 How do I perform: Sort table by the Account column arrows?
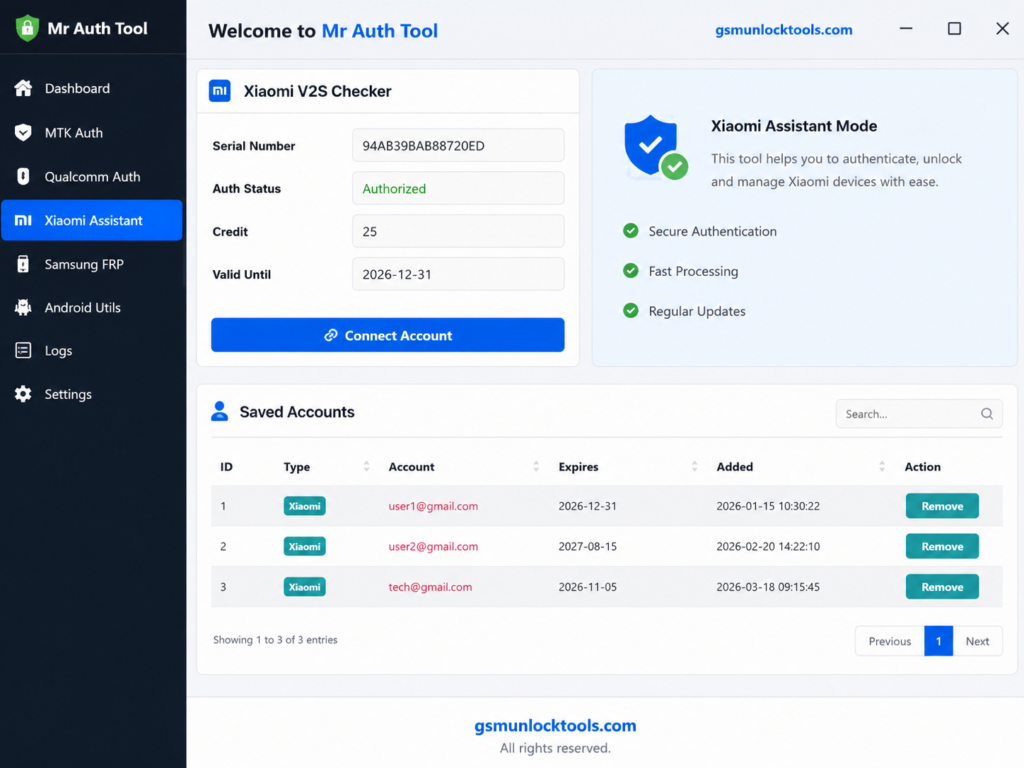click(536, 466)
